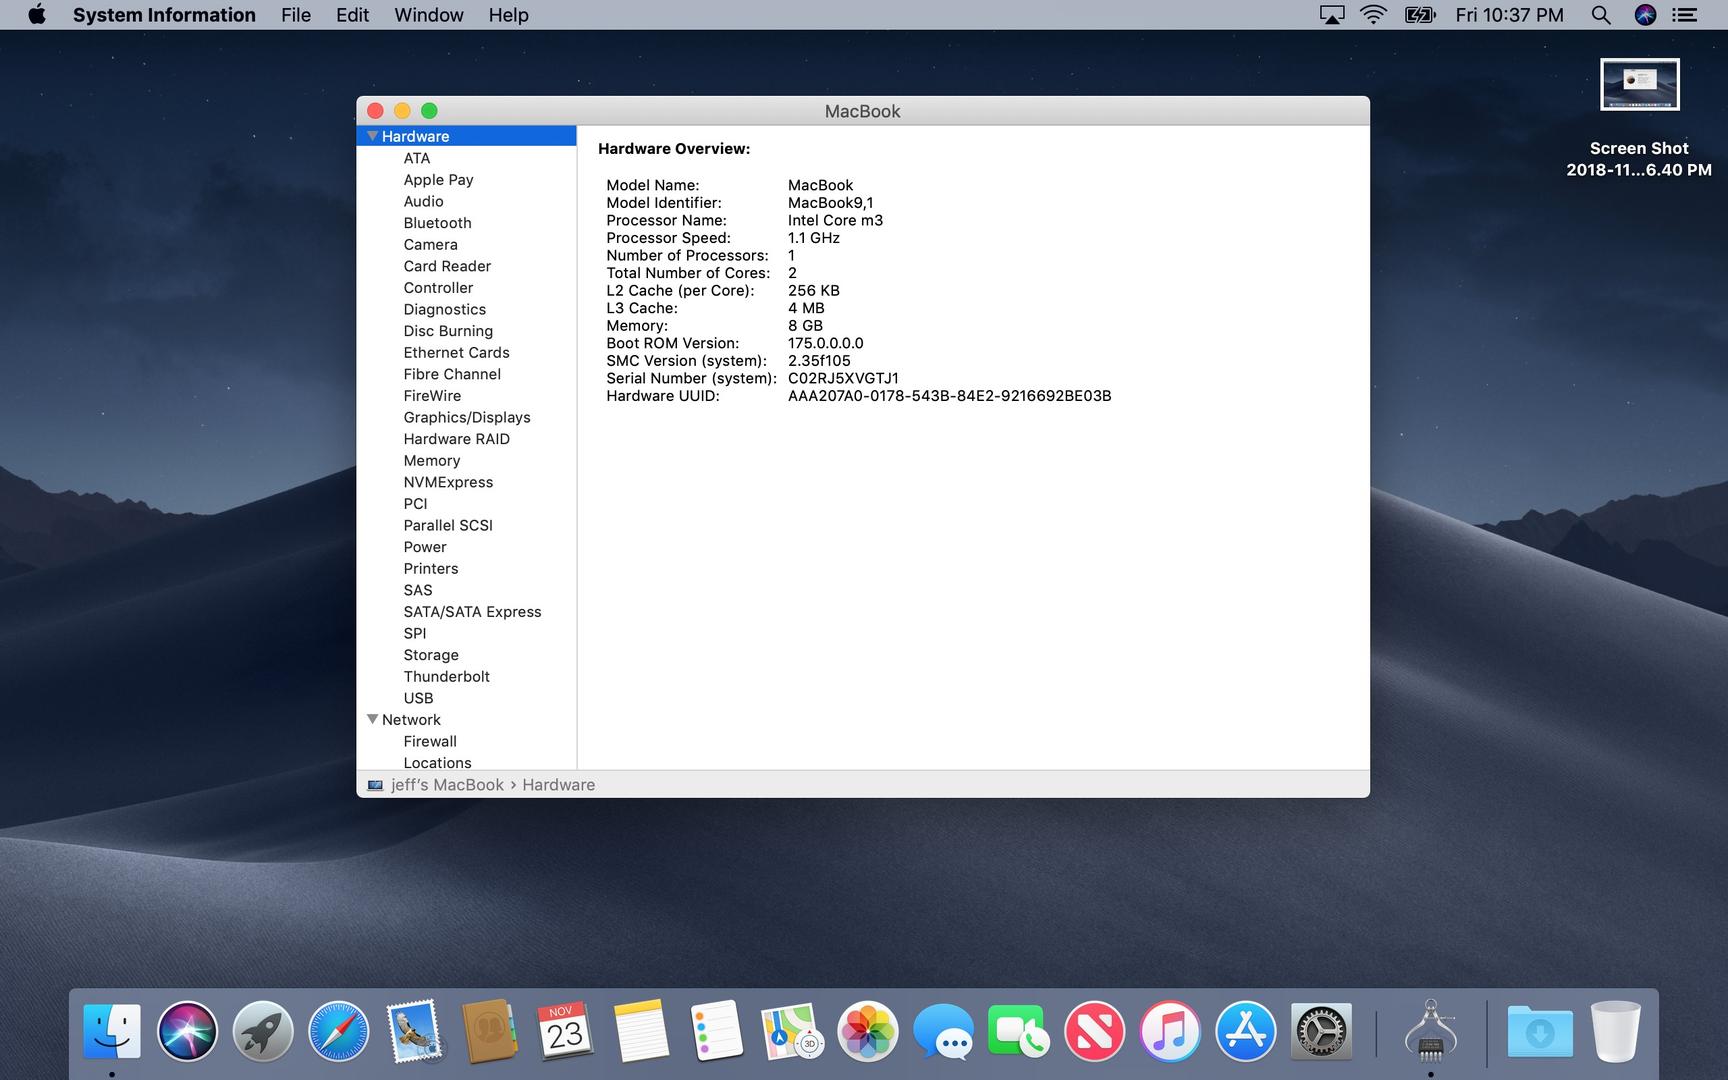1728x1080 pixels.
Task: Select SATA/SATA Express in the sidebar
Action: 472,612
